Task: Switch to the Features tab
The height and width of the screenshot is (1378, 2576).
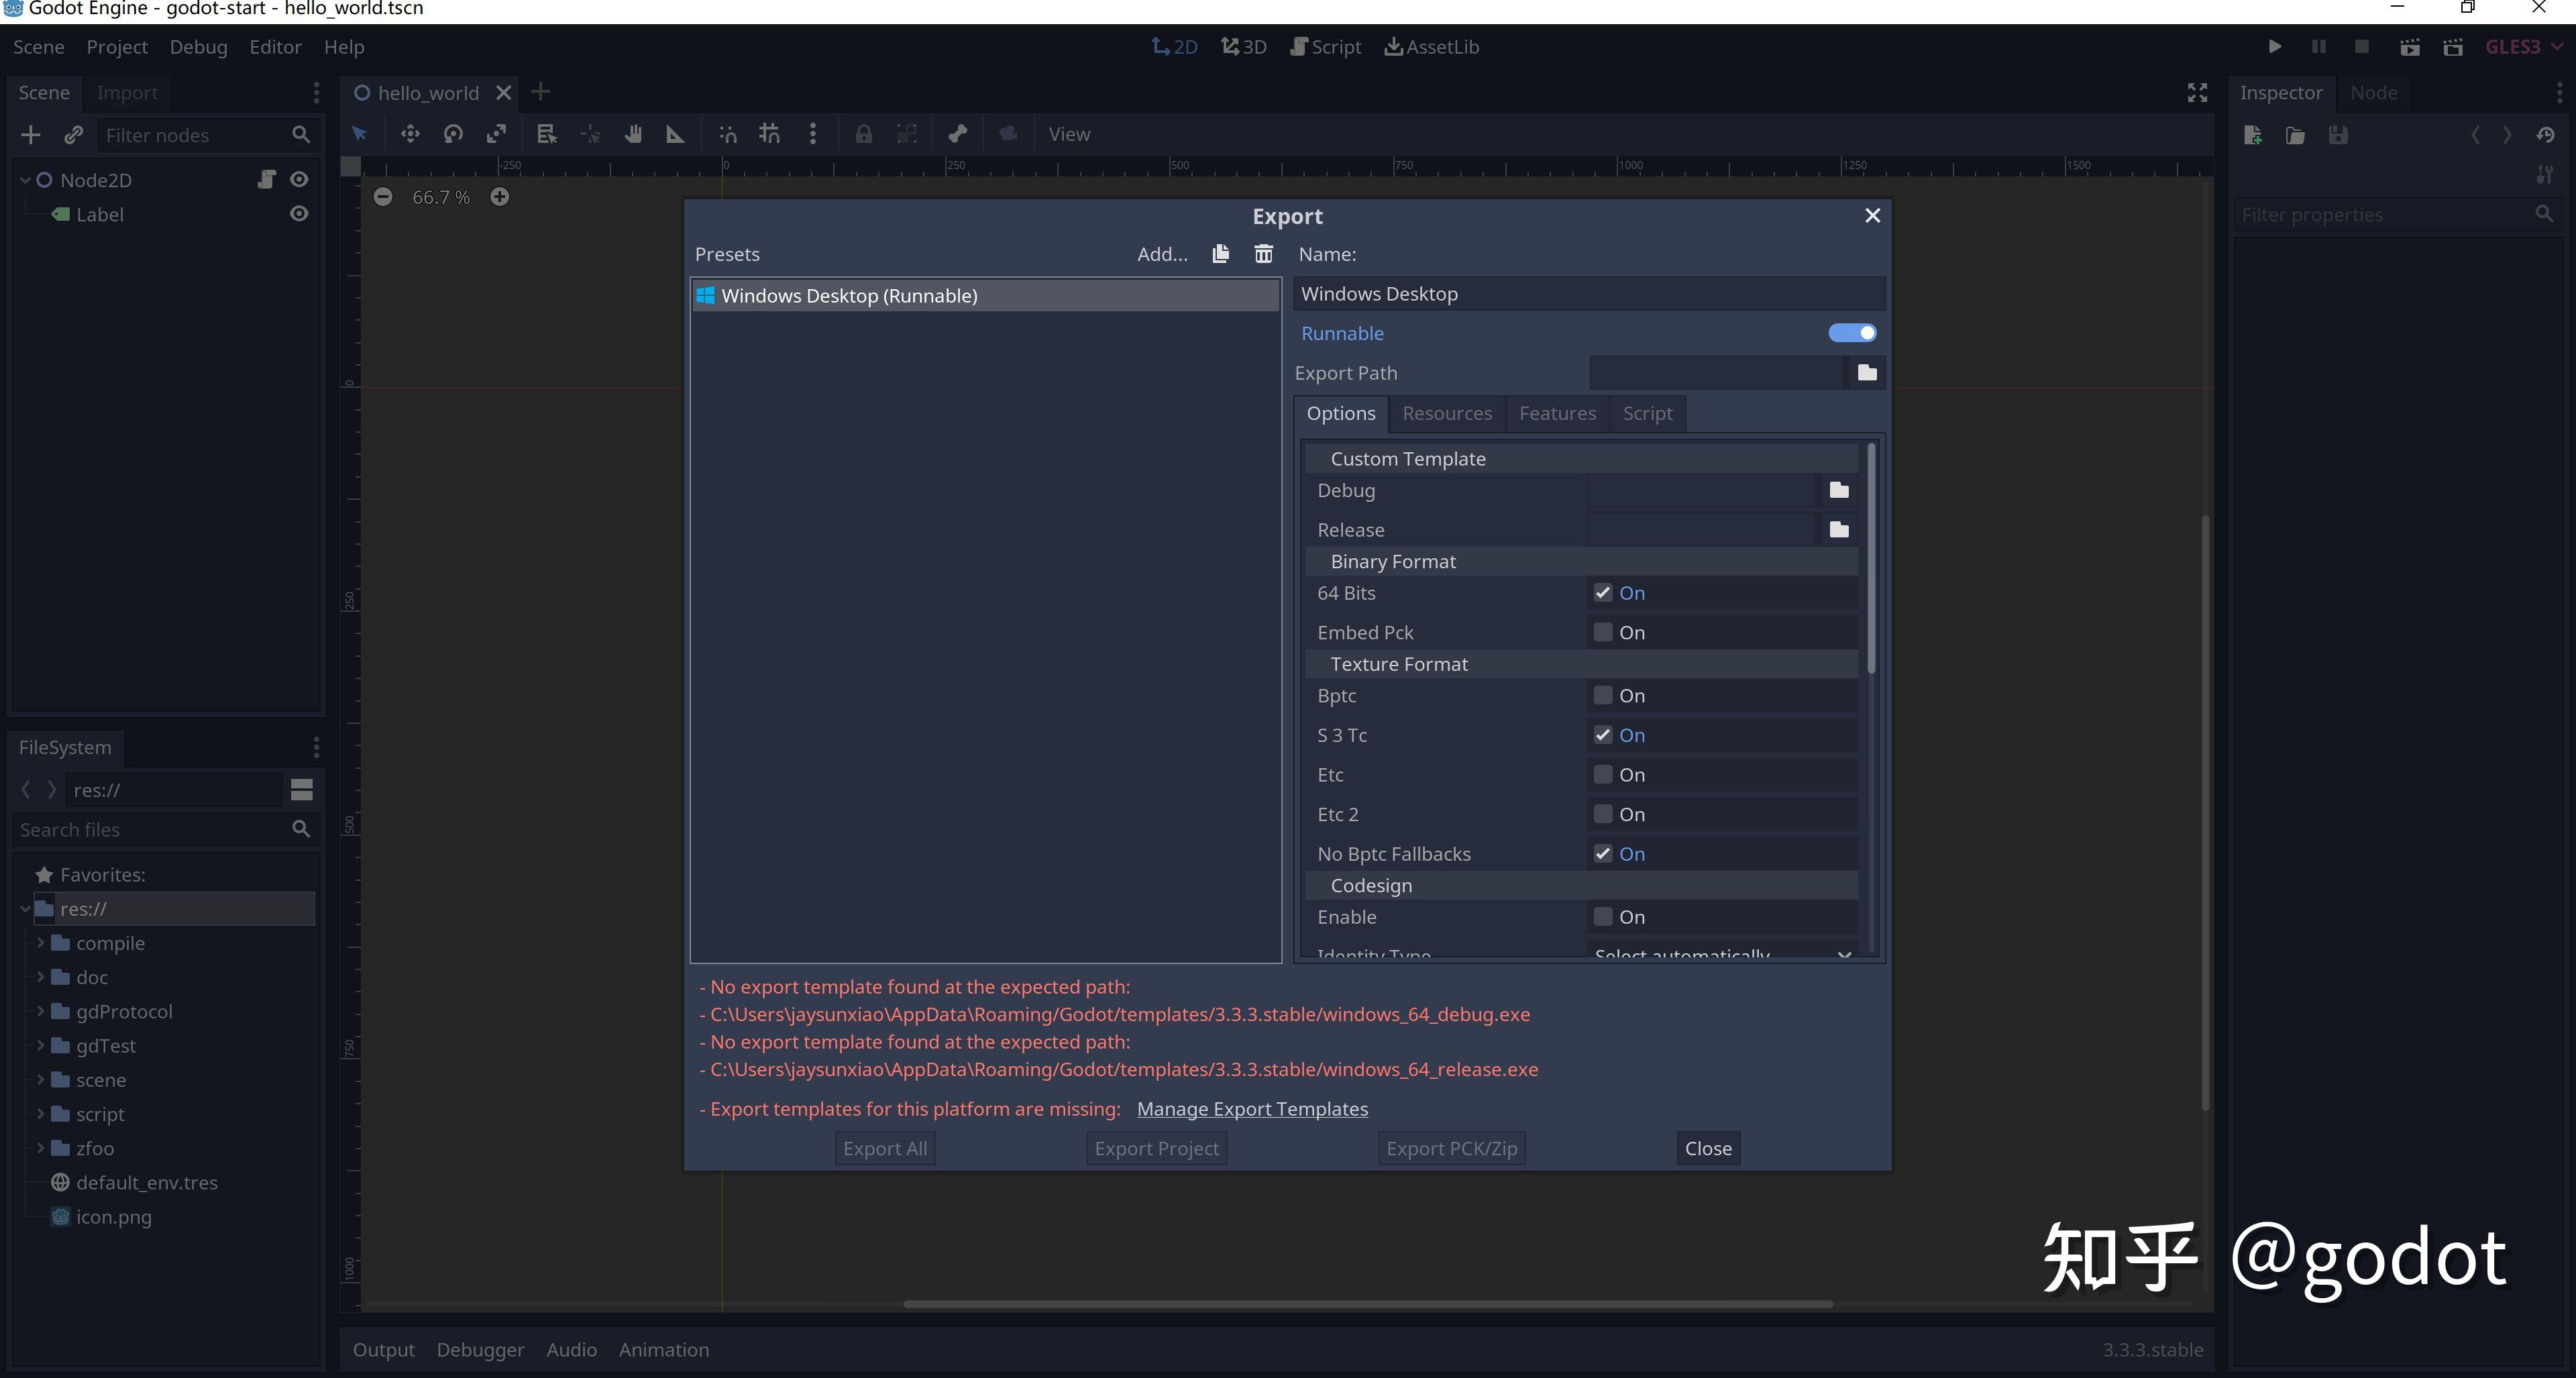Action: [1557, 413]
